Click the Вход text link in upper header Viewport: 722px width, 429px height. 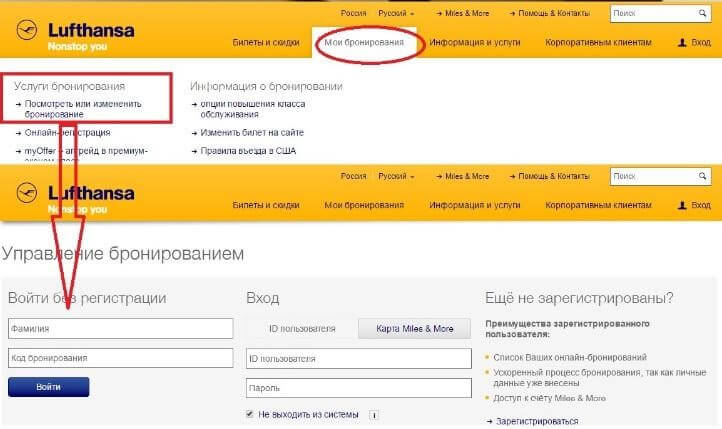[701, 42]
